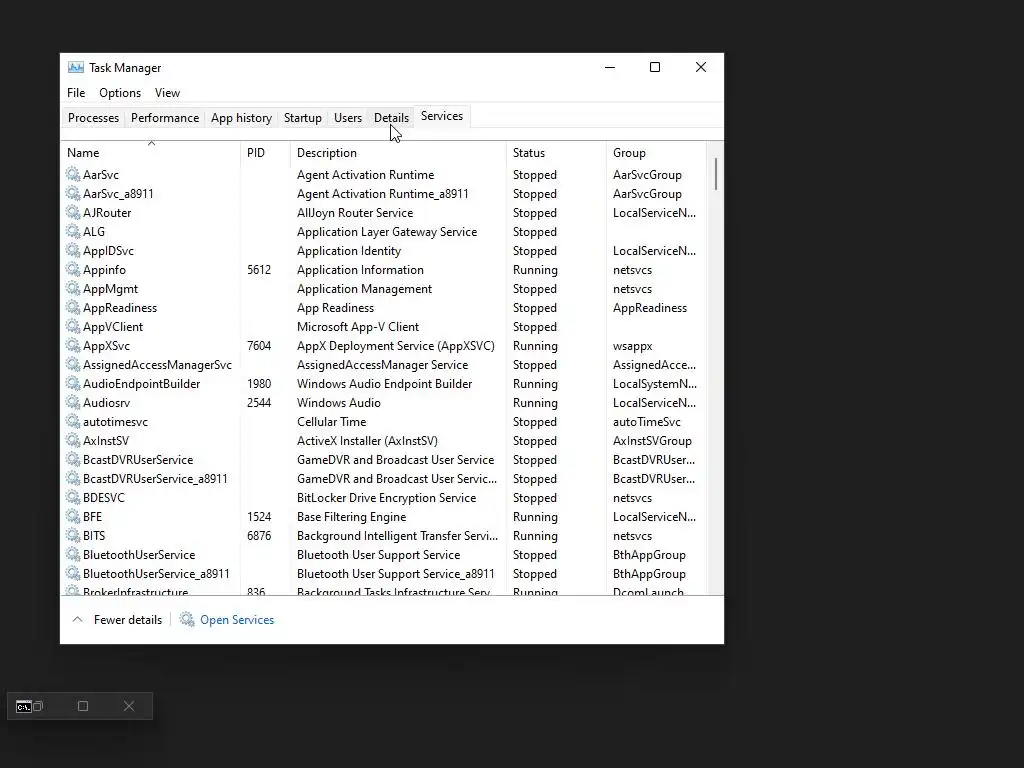Click the Microsoft App-V Client description
The image size is (1024, 768).
click(357, 327)
